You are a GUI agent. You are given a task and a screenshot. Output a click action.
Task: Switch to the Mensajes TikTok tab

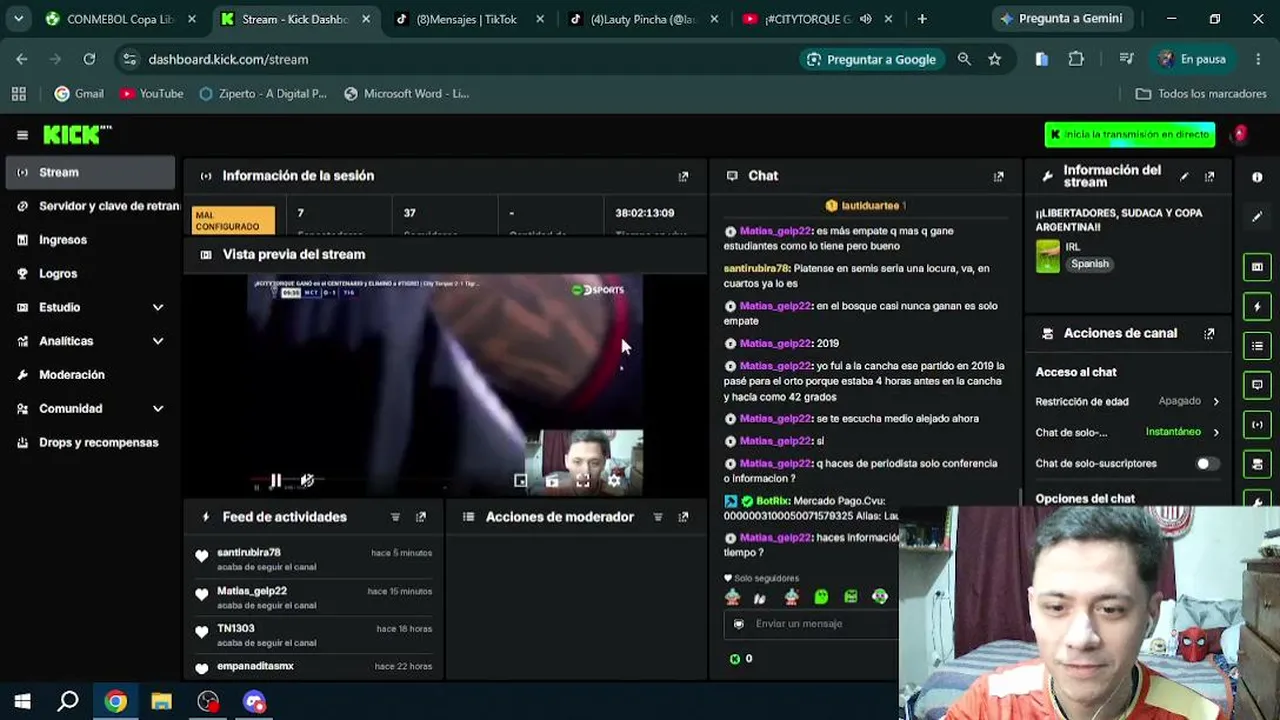click(468, 19)
